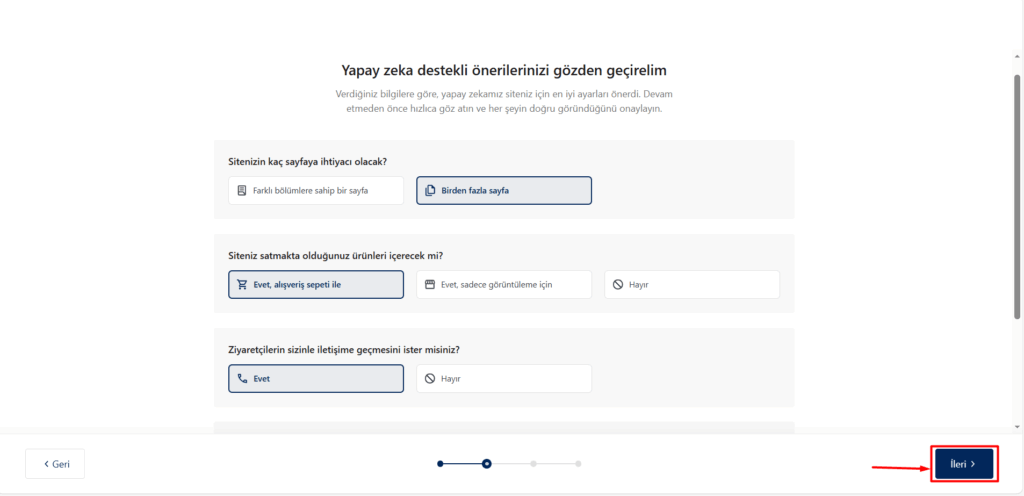The height and width of the screenshot is (496, 1024).
Task: Continue with the İleri button
Action: [x=964, y=464]
